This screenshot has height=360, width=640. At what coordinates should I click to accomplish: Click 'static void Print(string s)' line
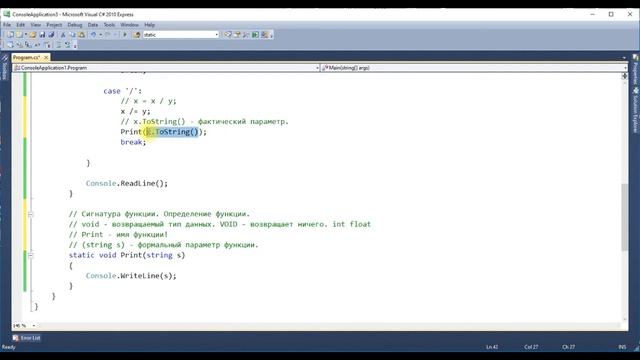click(x=127, y=255)
